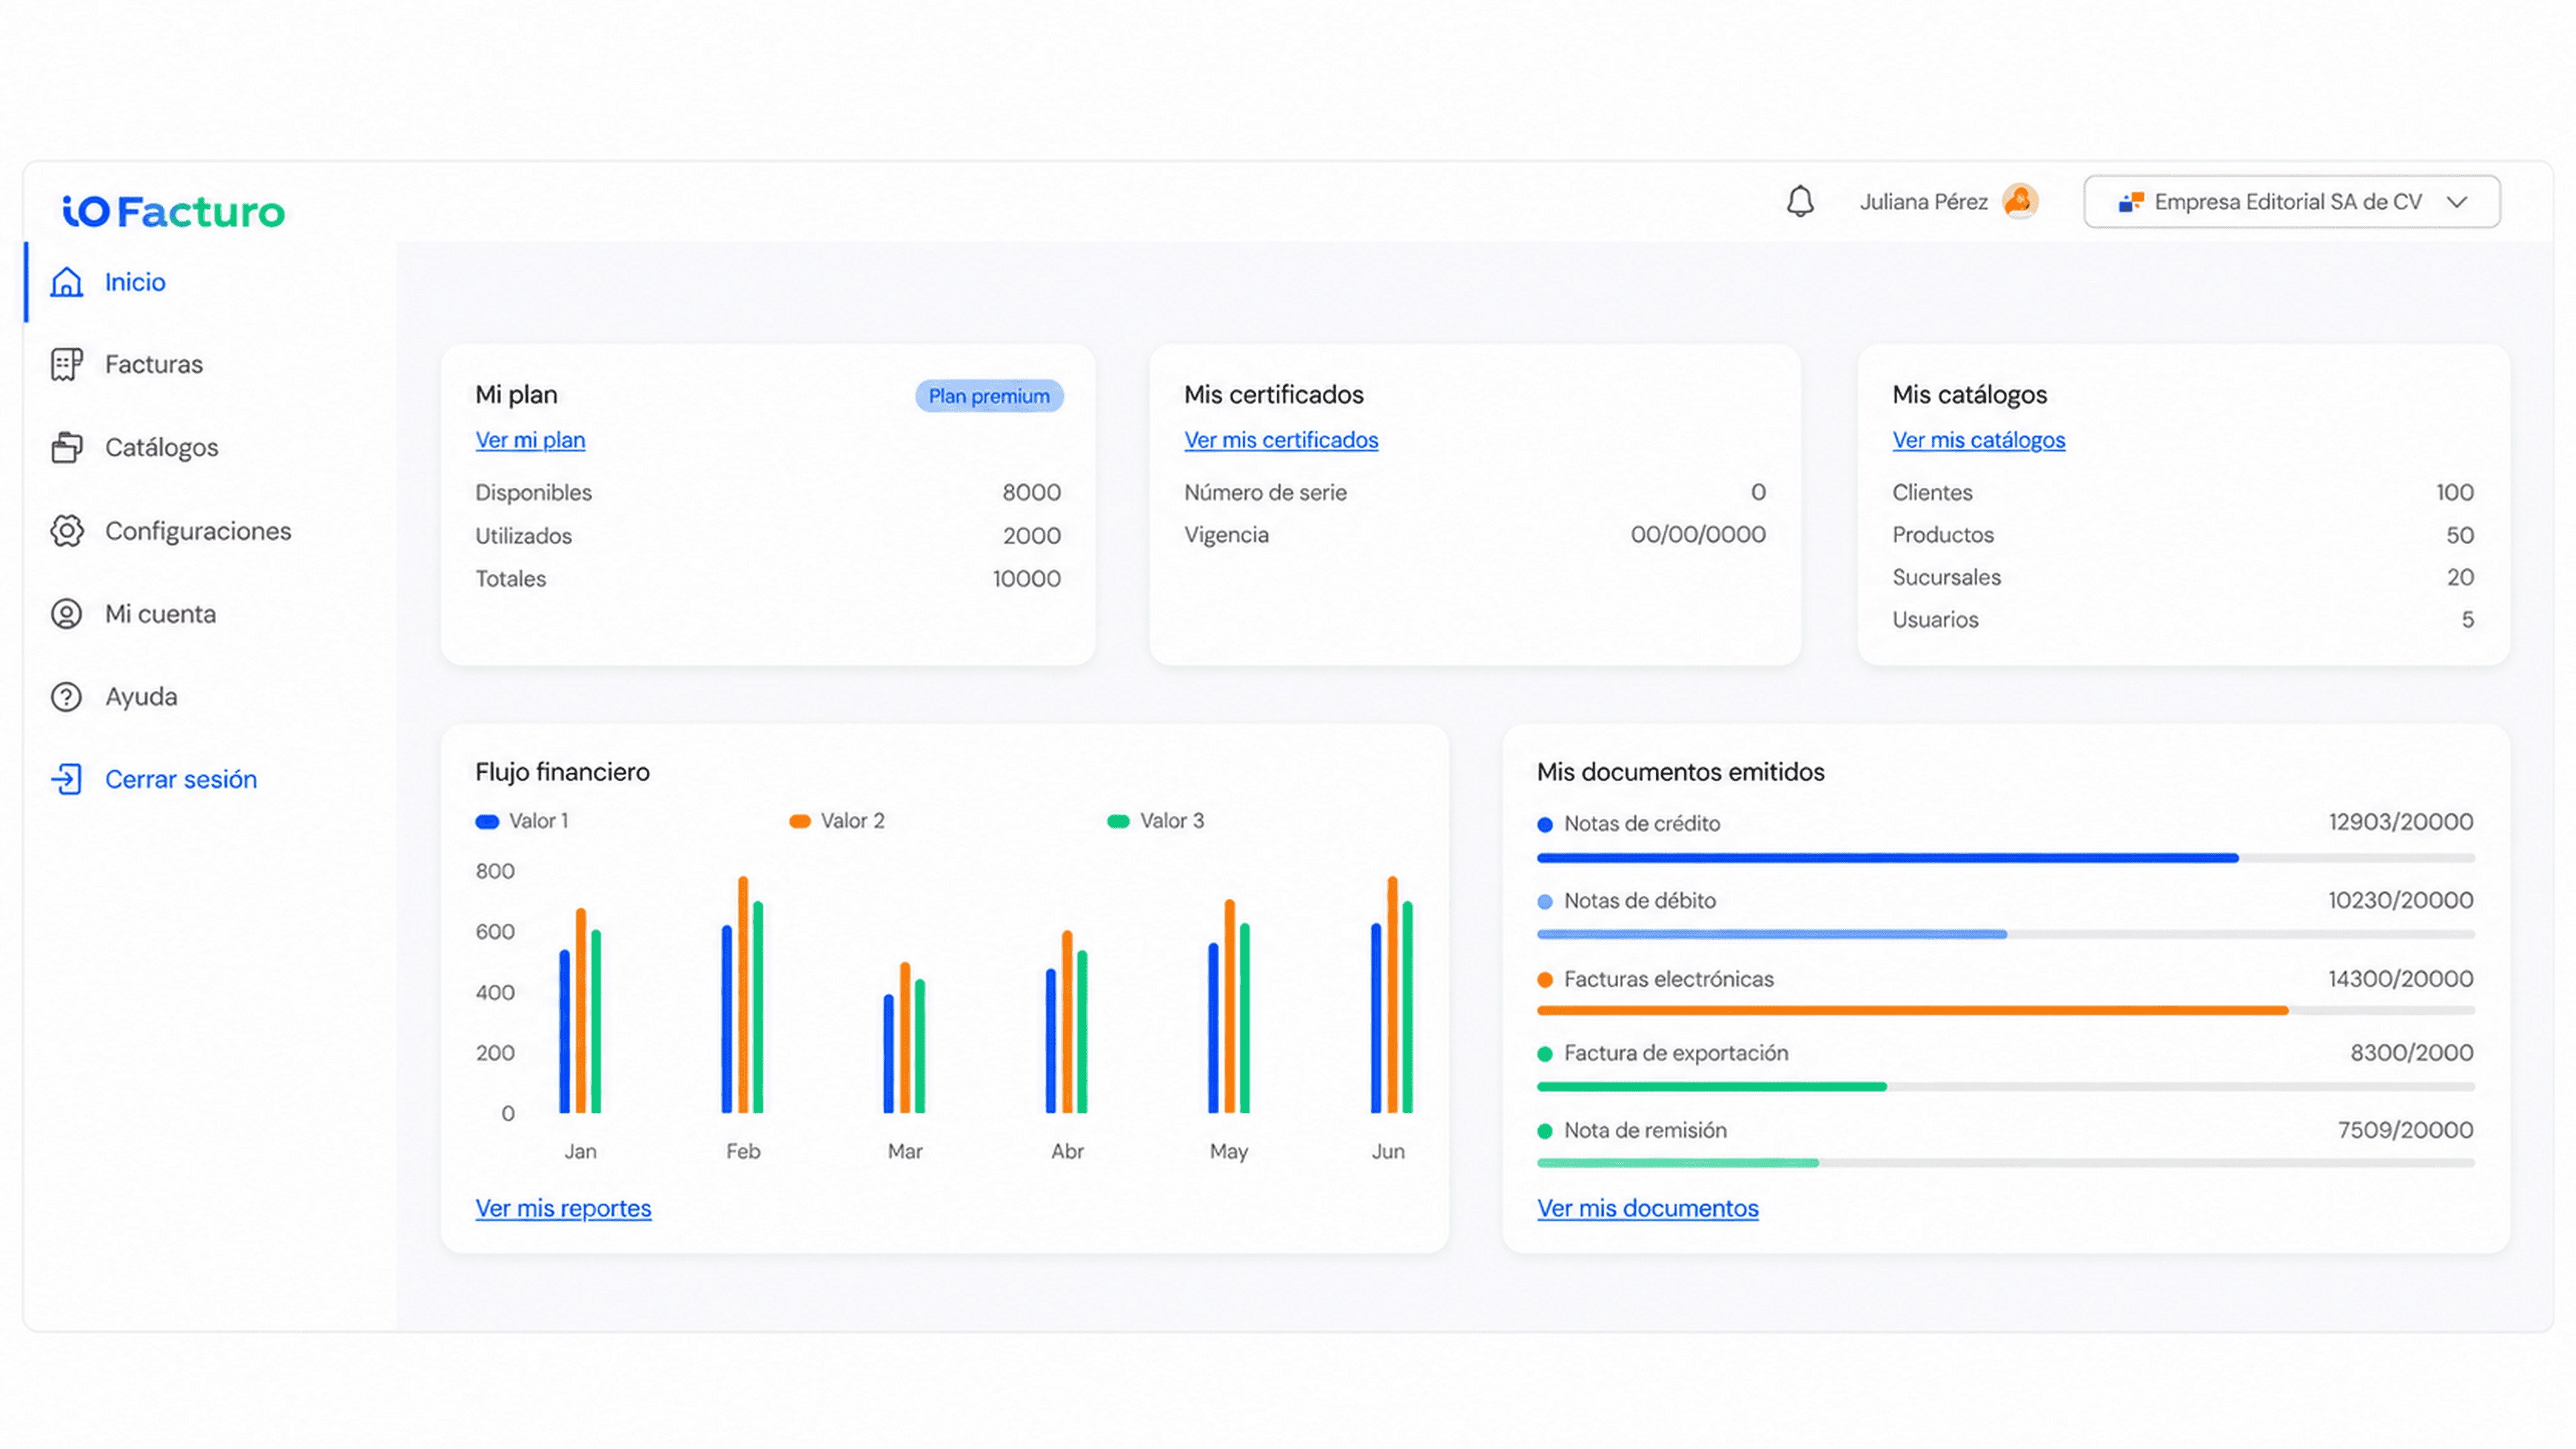Click the Sucursales count 20
The height and width of the screenshot is (1449, 2576).
(2460, 577)
